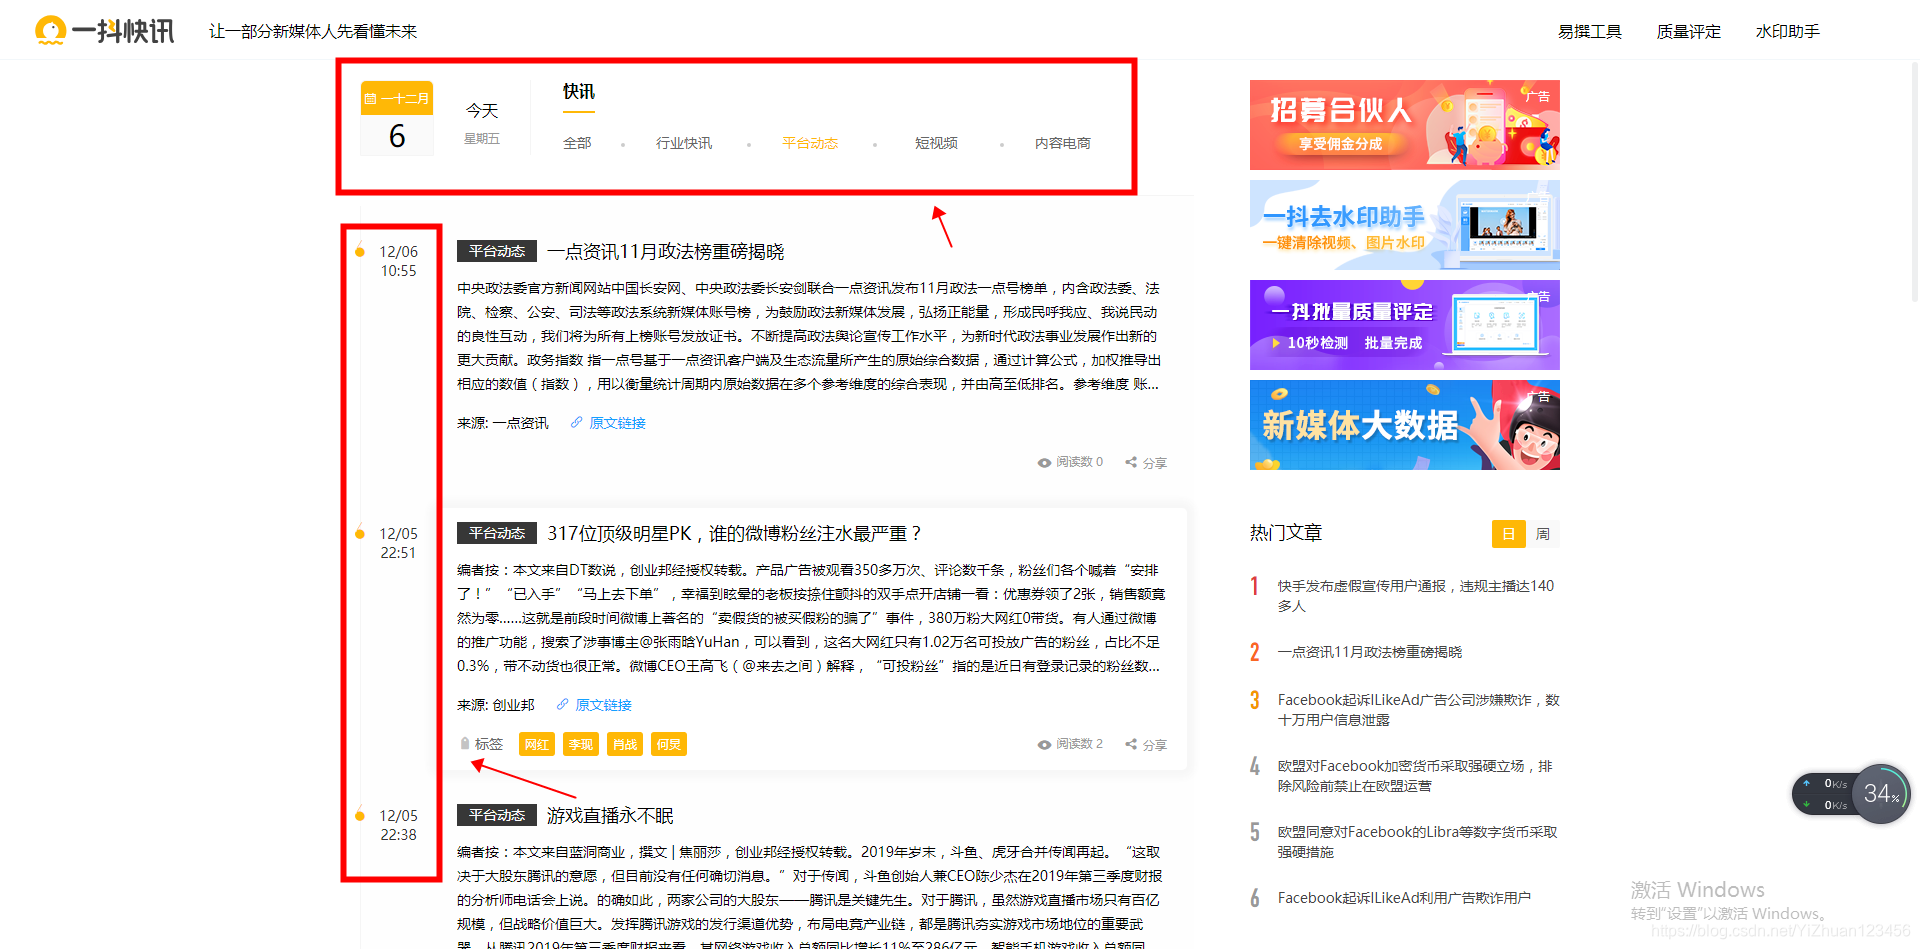The height and width of the screenshot is (949, 1920).
Task: Switch to the 短视频 tab
Action: [936, 142]
